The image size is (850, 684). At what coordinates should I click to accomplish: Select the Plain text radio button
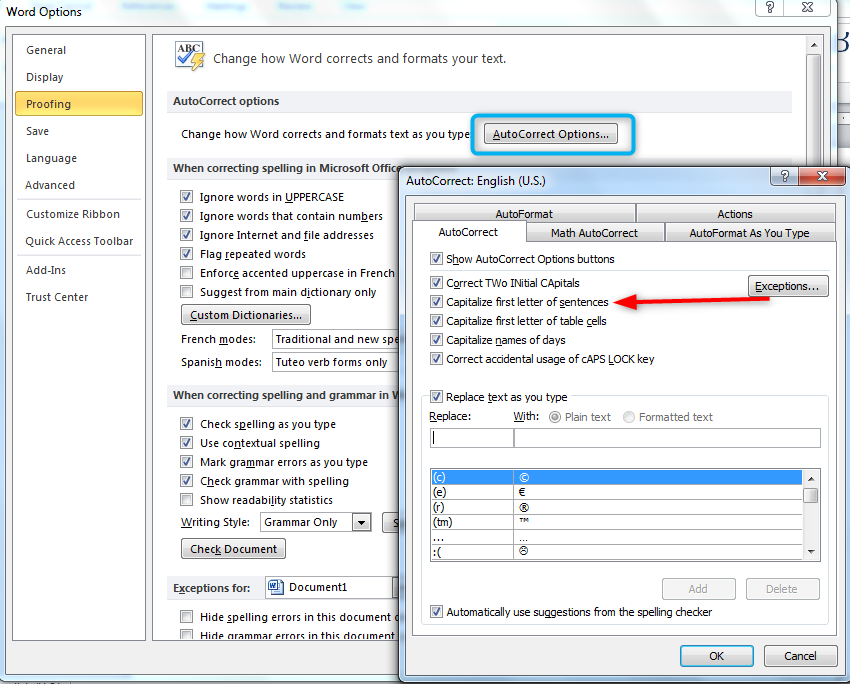[x=555, y=417]
